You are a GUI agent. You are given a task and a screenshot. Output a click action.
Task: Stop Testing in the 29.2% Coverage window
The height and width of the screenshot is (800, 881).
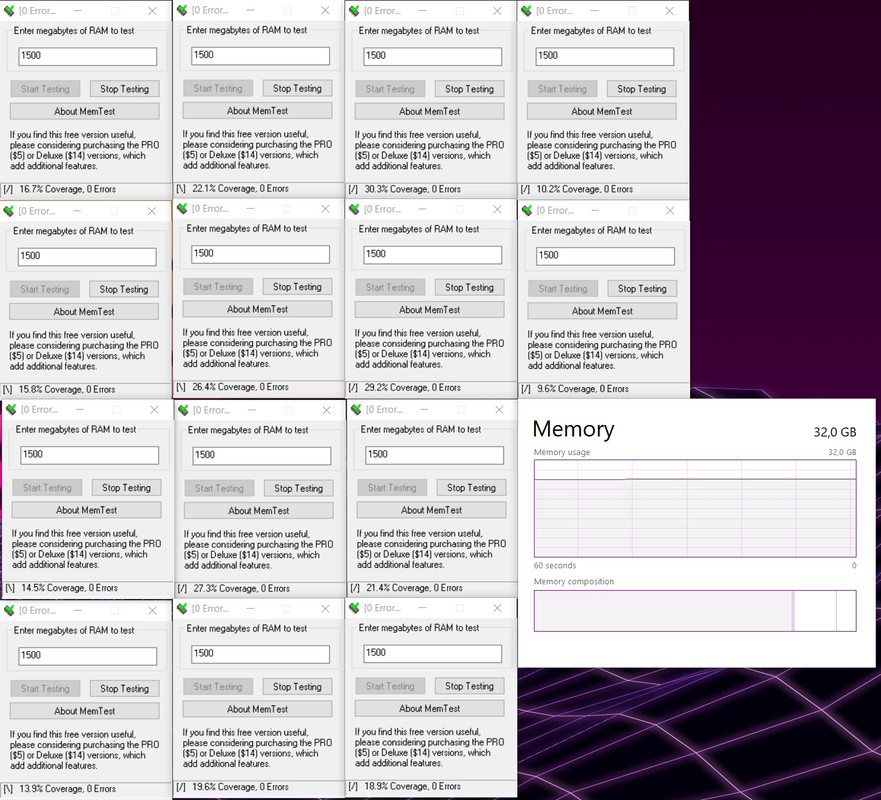[x=469, y=287]
